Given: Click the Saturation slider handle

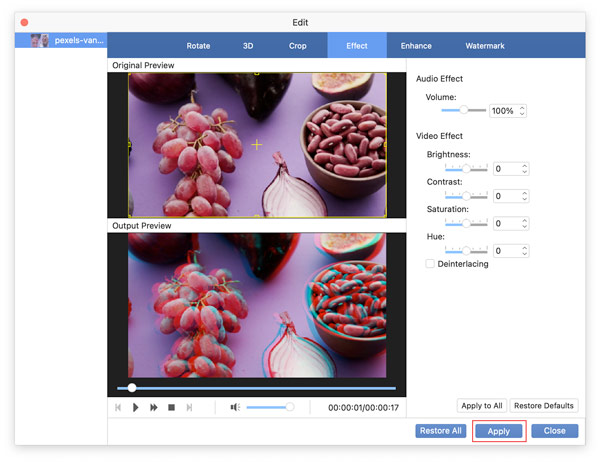Looking at the screenshot, I should click(x=465, y=224).
